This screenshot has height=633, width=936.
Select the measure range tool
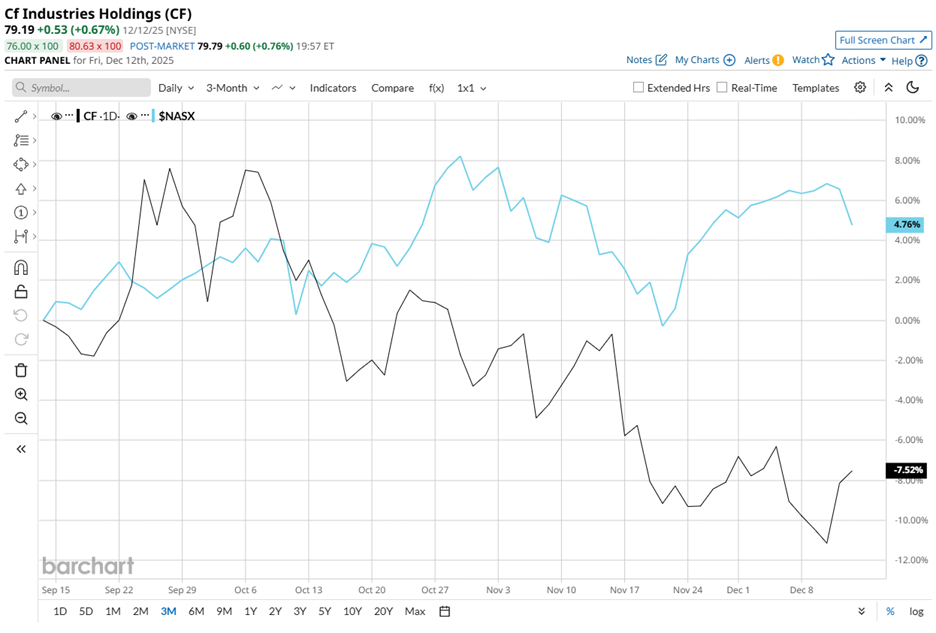(21, 236)
